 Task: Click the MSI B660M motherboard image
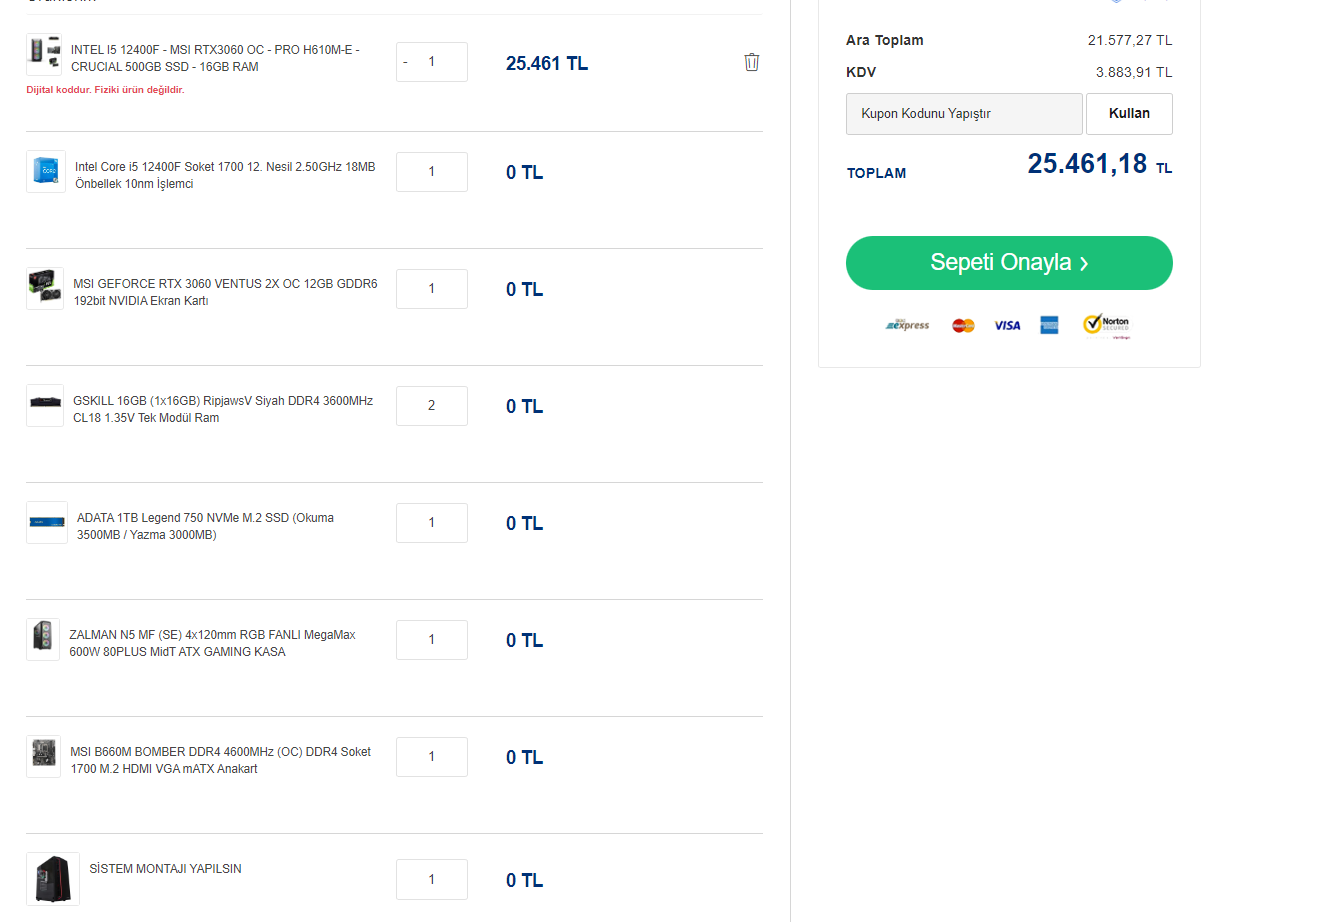pos(44,757)
